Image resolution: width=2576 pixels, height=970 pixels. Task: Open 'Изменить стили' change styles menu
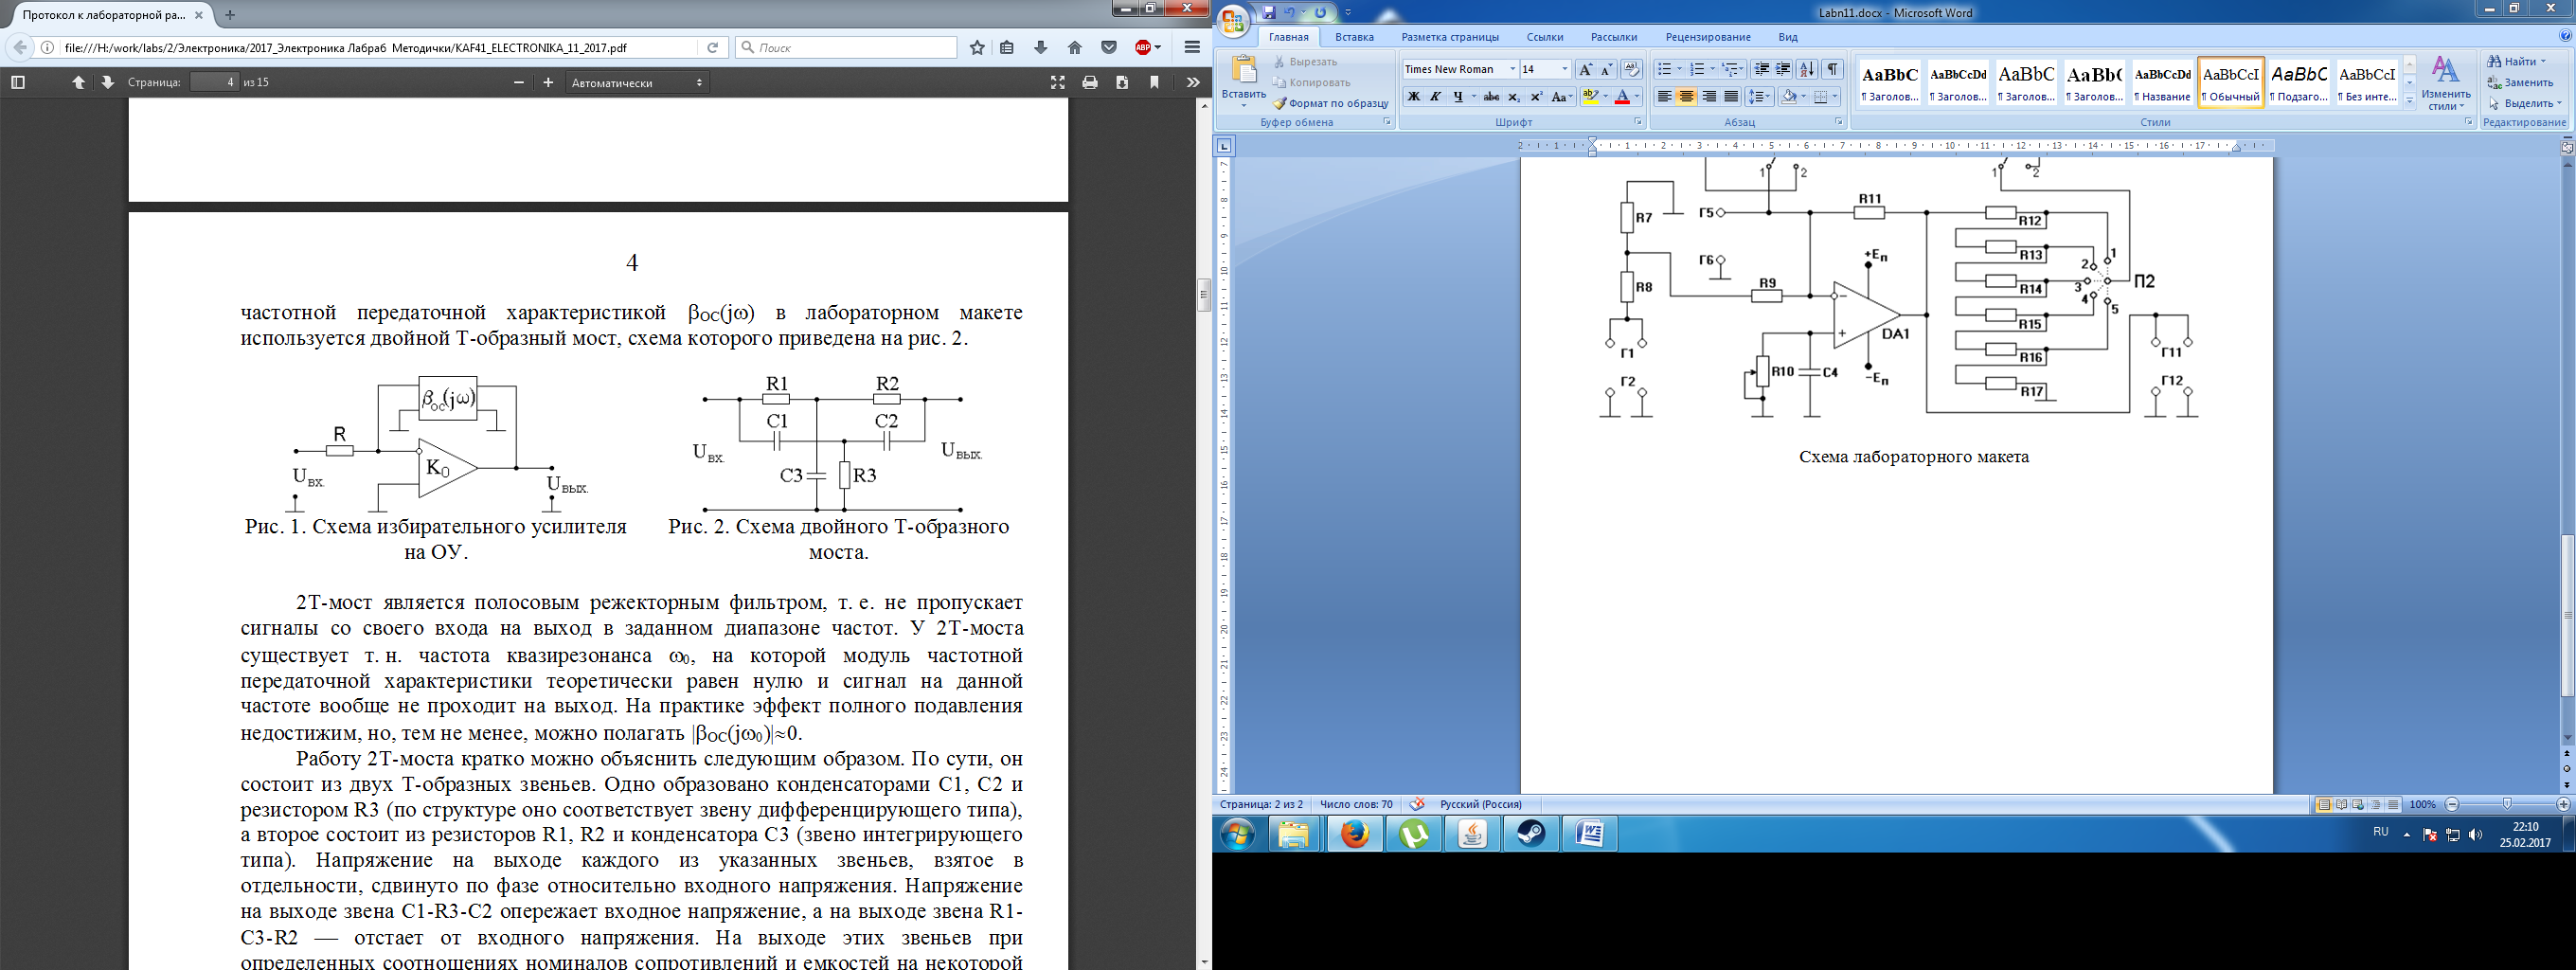[2446, 83]
